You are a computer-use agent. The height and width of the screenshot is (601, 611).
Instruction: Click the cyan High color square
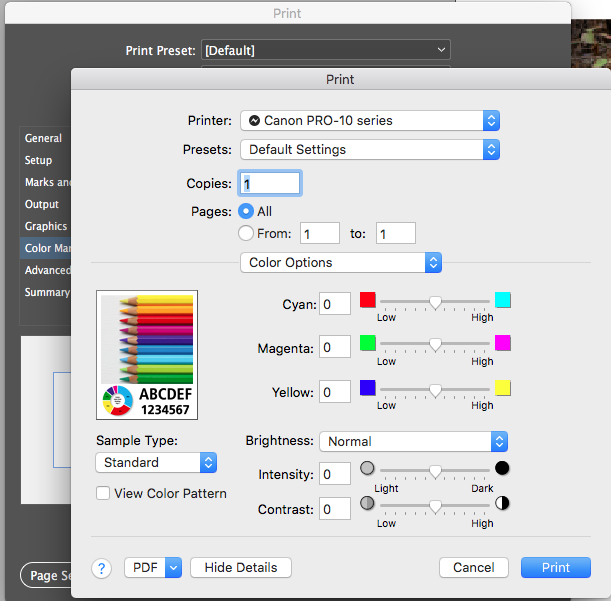[x=503, y=300]
